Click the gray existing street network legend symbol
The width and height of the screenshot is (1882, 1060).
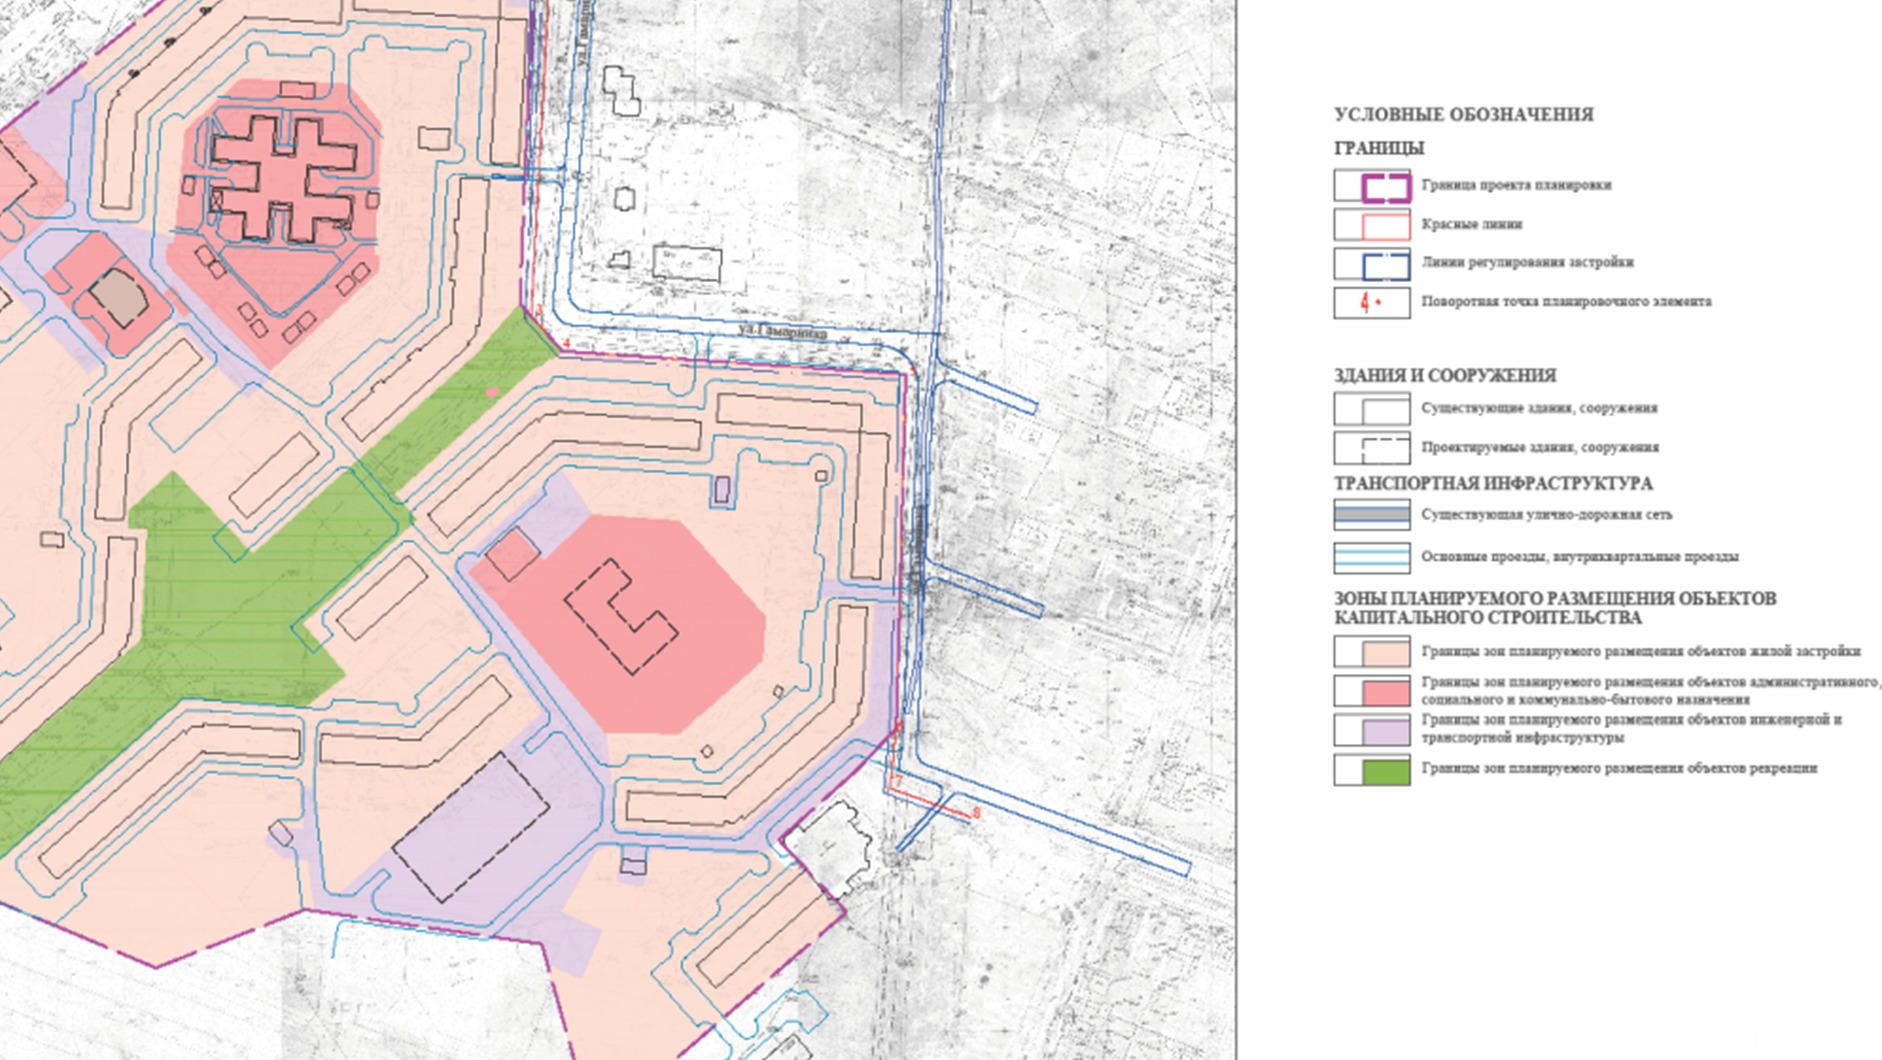click(x=1371, y=515)
